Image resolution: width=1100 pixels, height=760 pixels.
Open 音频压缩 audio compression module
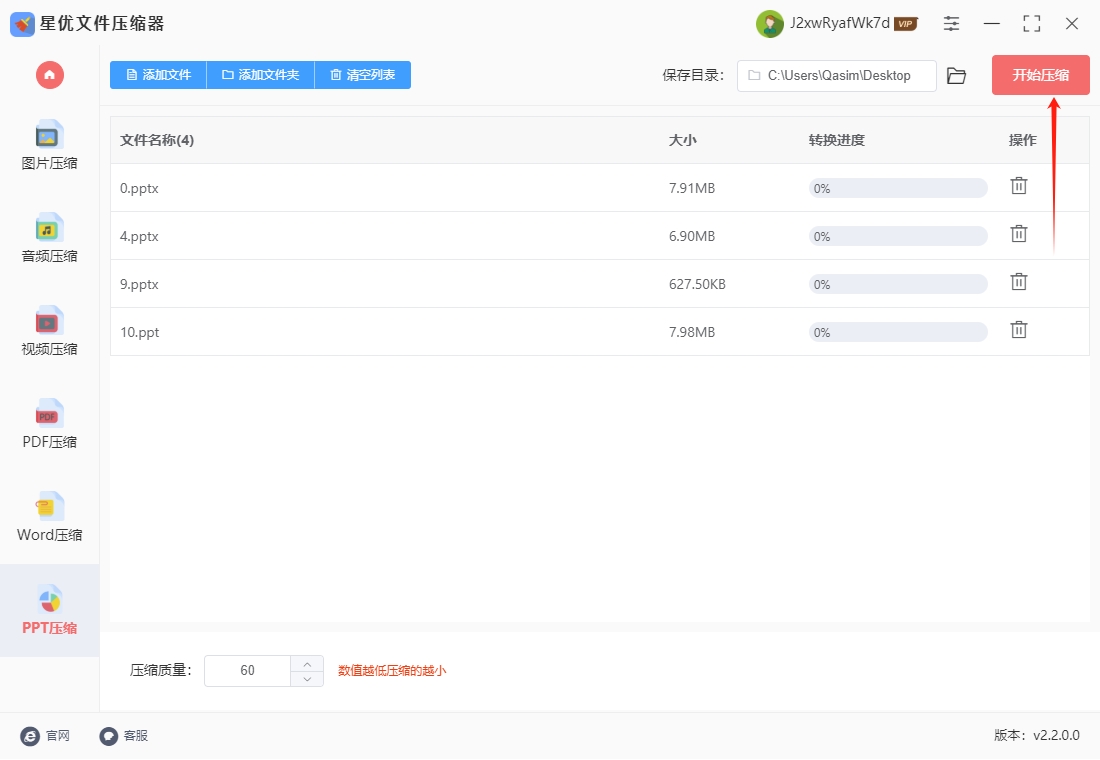click(49, 238)
